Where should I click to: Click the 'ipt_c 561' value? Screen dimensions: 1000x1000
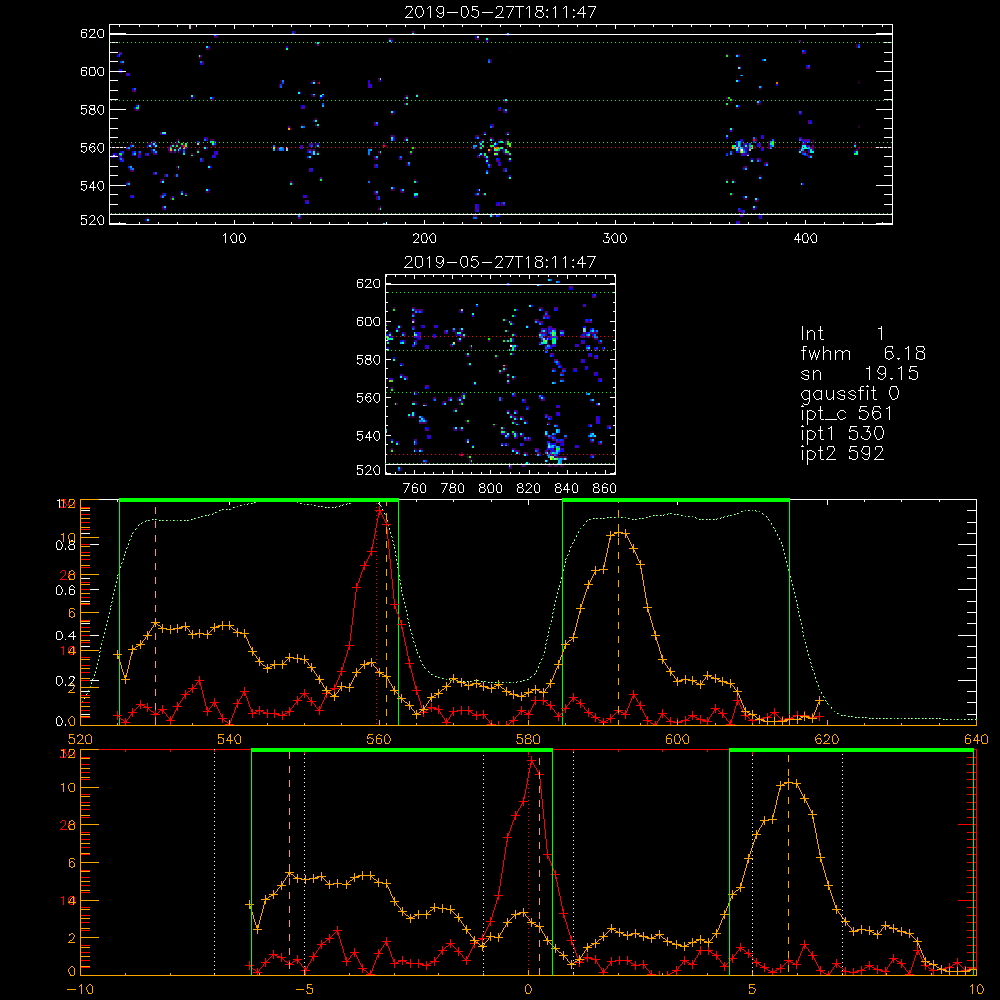click(846, 414)
